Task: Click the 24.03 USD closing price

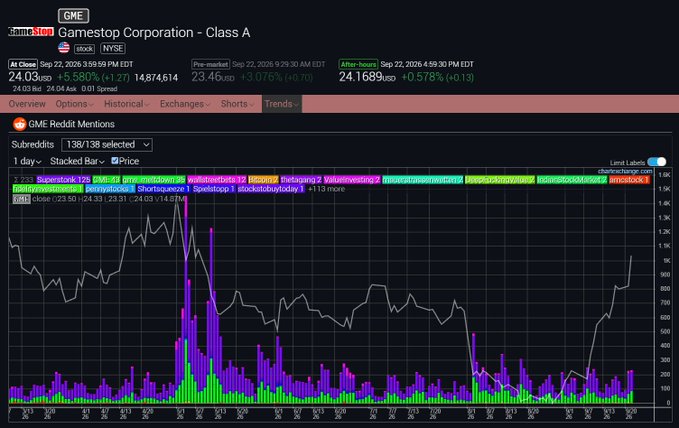Action: tap(30, 77)
